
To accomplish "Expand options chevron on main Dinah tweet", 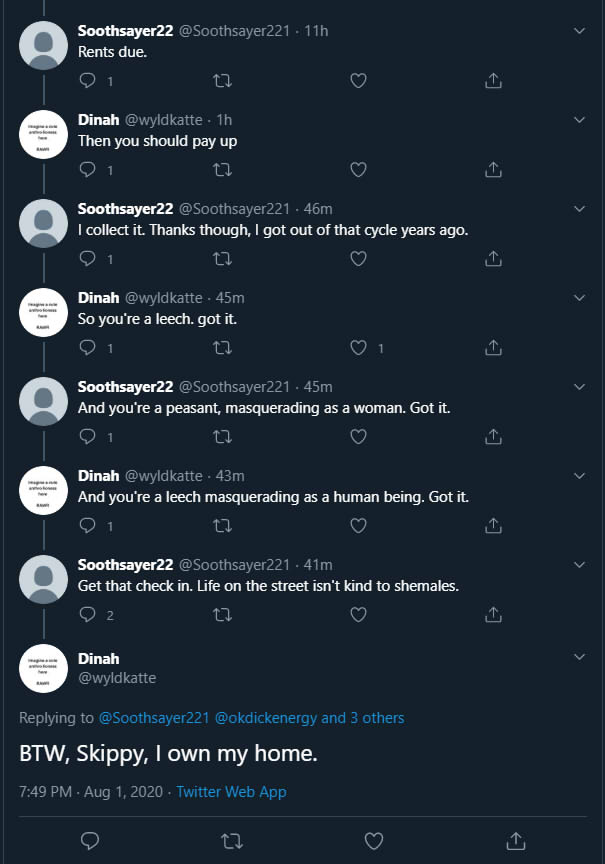I will click(579, 657).
